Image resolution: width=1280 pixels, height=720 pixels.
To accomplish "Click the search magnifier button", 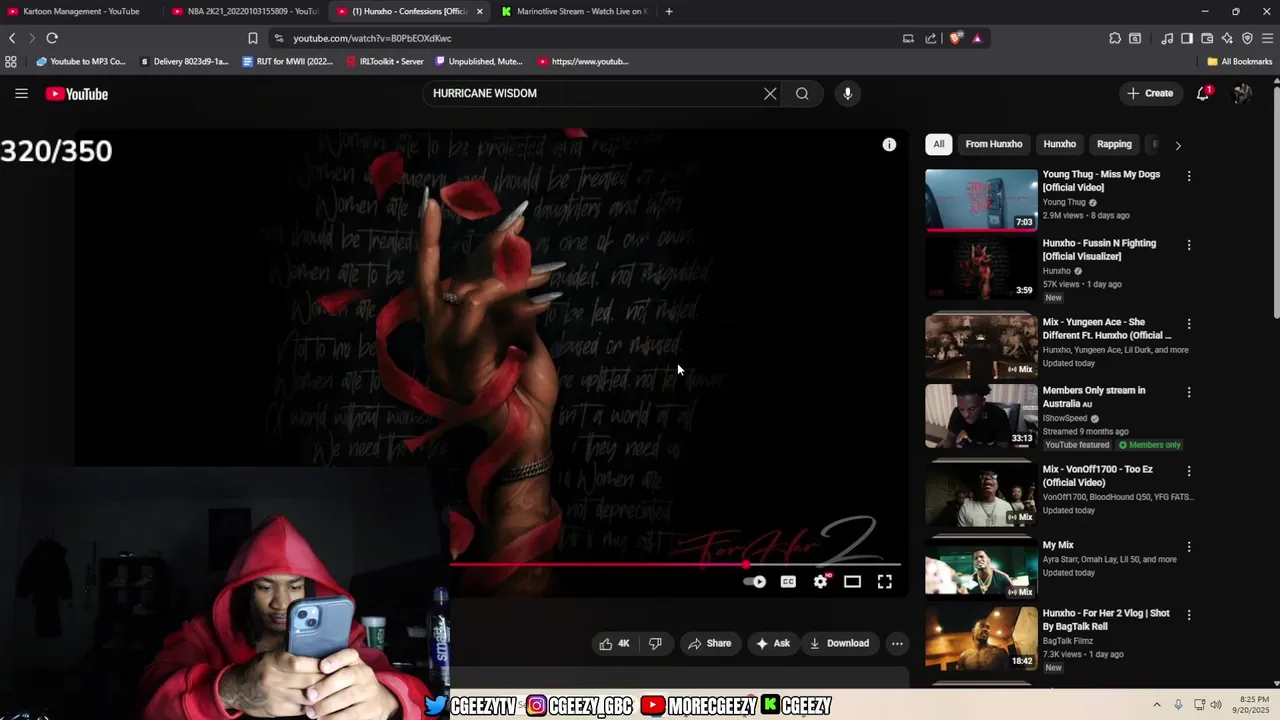I will tap(802, 93).
